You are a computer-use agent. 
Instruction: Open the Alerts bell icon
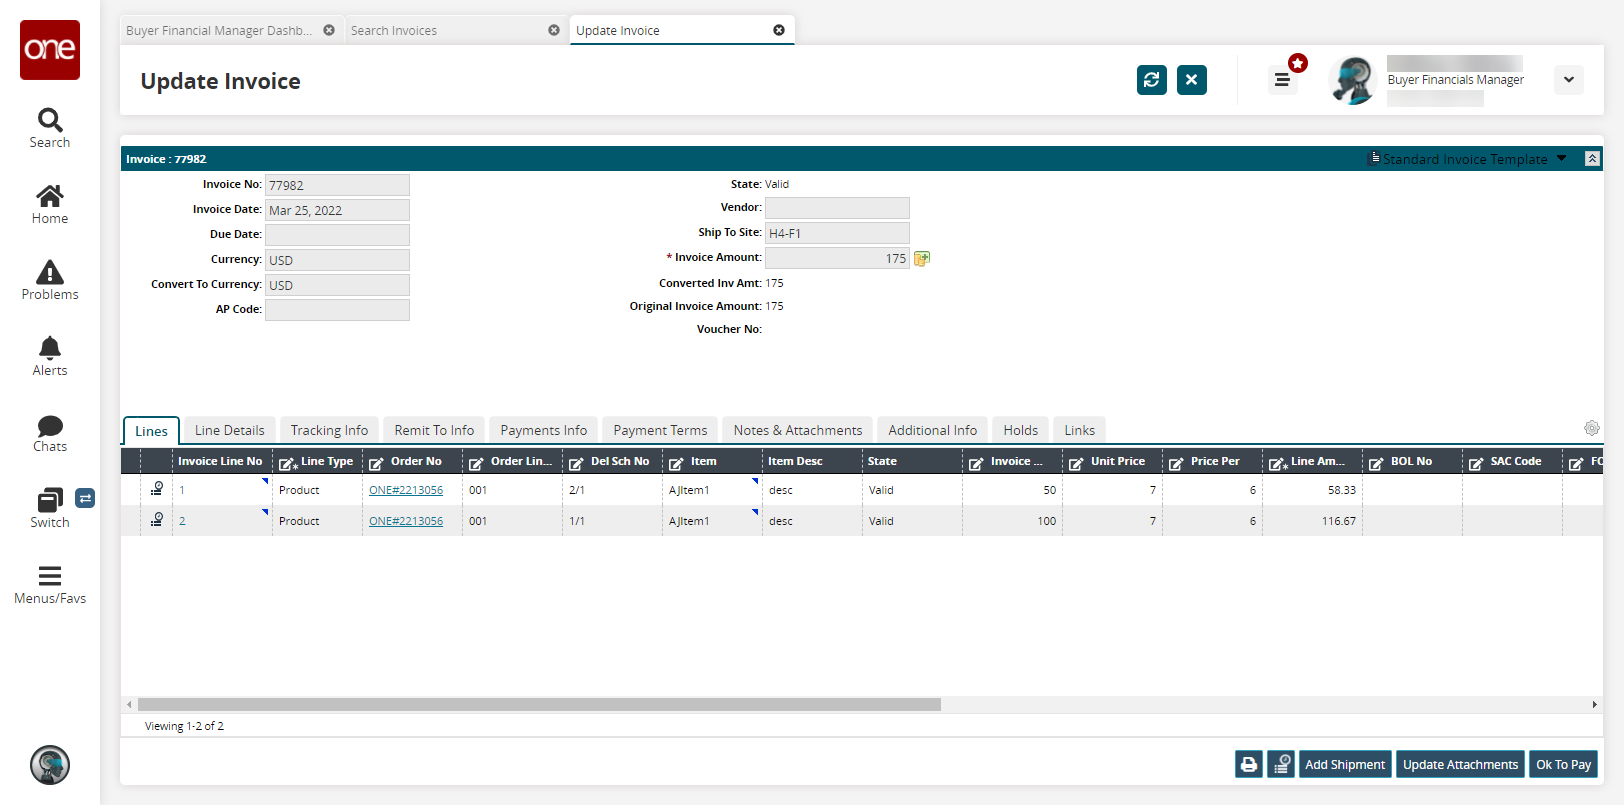[x=50, y=349]
